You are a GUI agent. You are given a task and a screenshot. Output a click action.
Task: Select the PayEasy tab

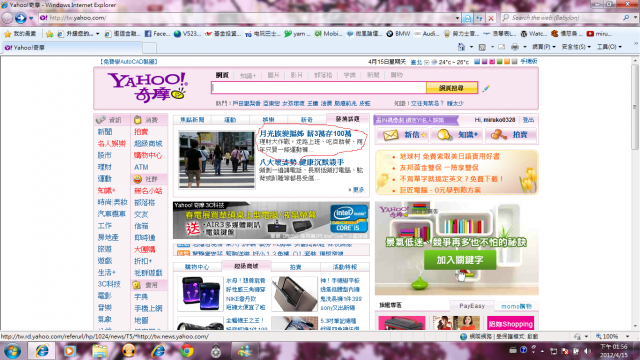472,306
